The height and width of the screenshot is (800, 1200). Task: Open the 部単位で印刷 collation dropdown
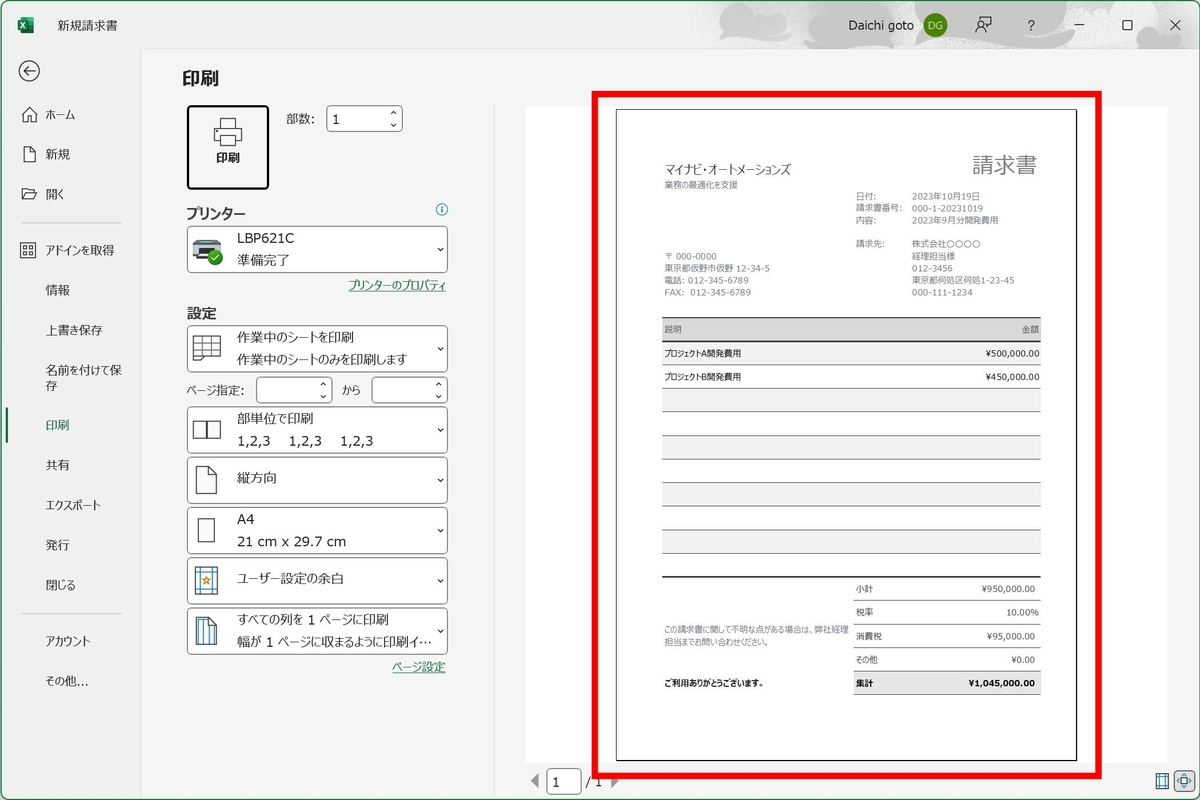click(x=317, y=430)
